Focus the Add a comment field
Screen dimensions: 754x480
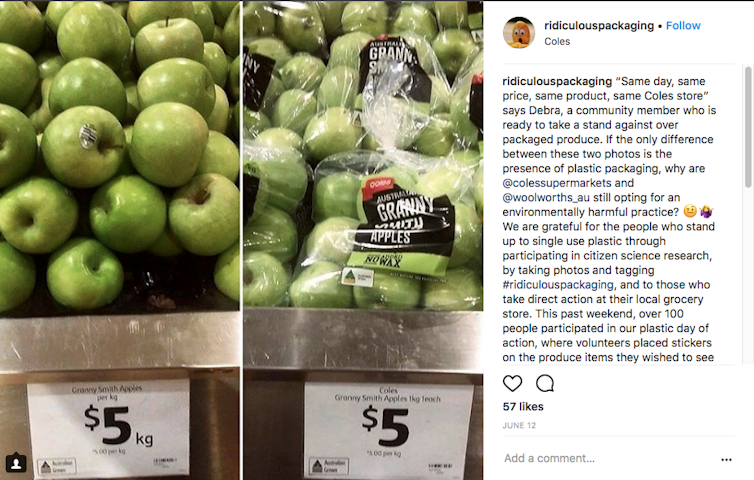(x=608, y=458)
